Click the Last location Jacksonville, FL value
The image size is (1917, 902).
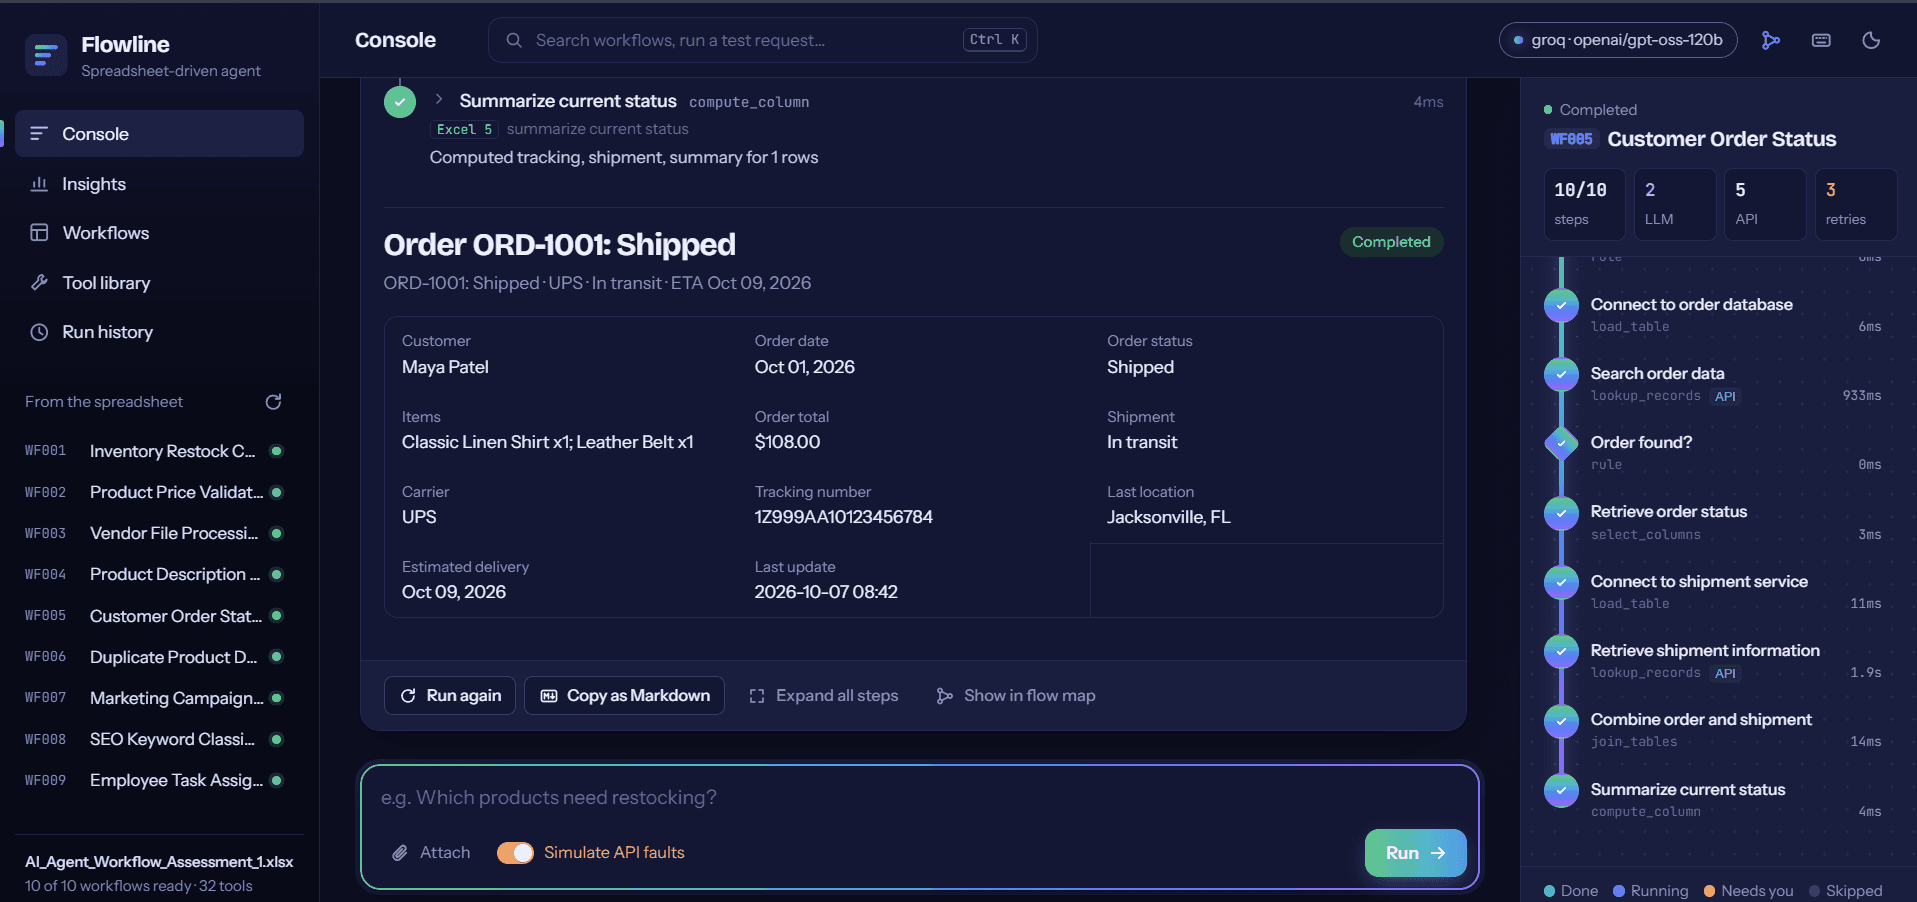(1168, 517)
